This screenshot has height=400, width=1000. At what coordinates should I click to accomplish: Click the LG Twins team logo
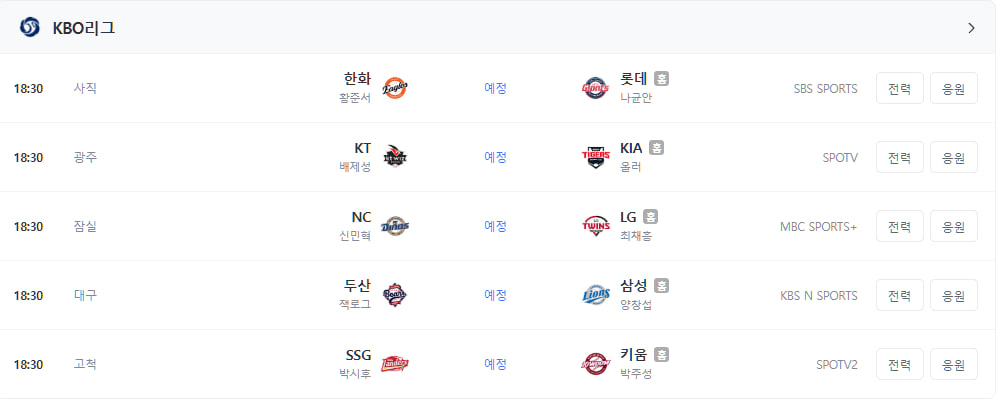click(596, 226)
